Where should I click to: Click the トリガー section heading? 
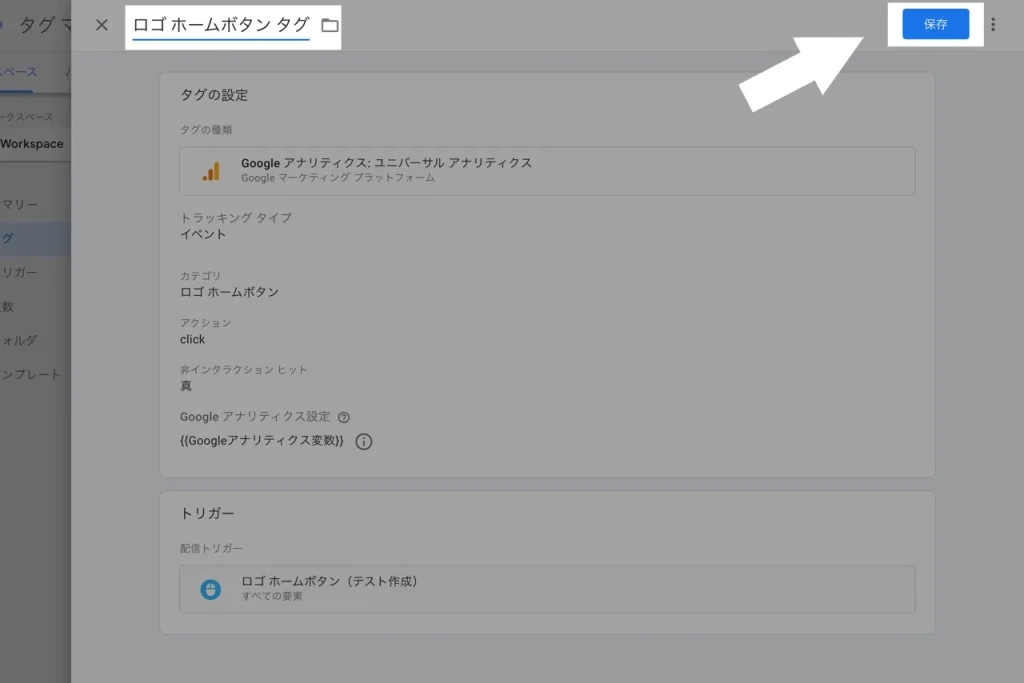[207, 514]
